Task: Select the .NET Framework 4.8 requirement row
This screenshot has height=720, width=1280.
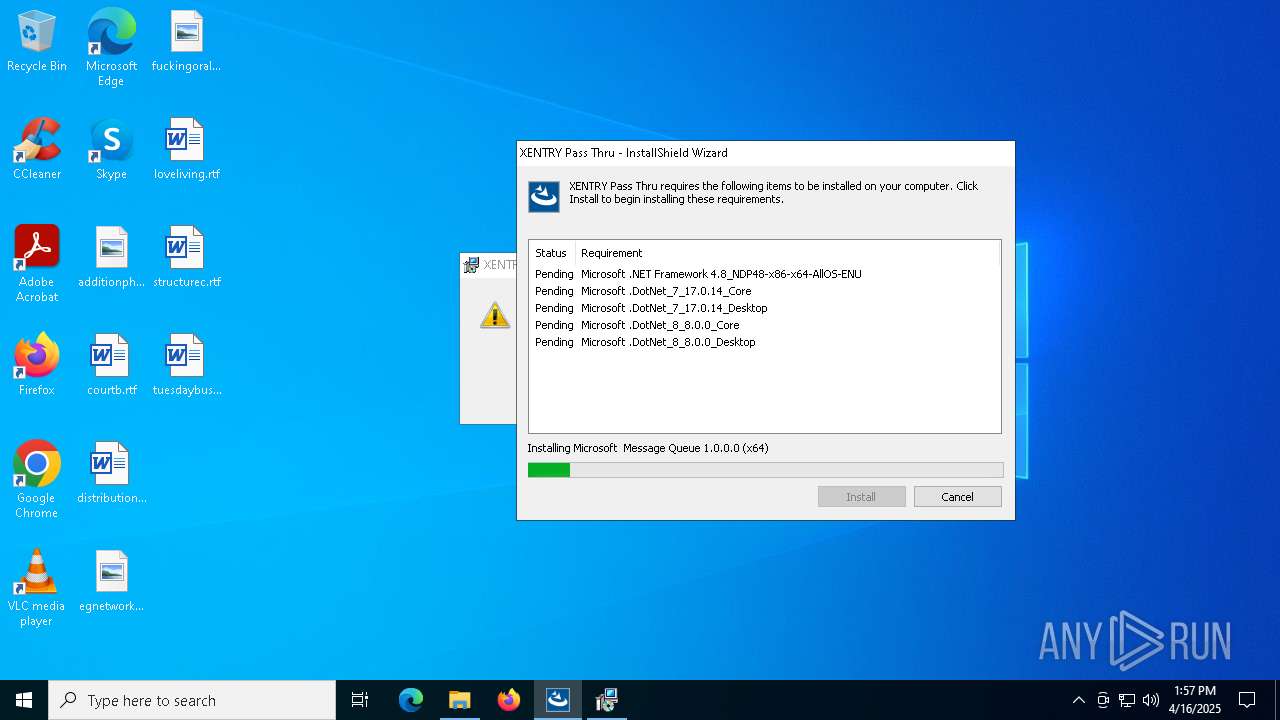Action: pos(764,274)
